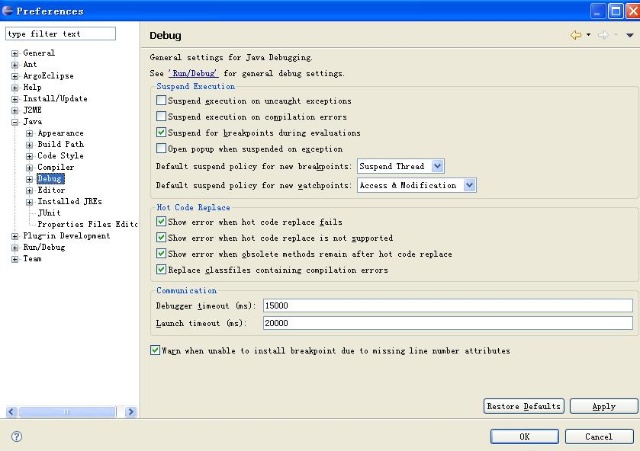Expand the Install/Update tree node

click(15, 99)
